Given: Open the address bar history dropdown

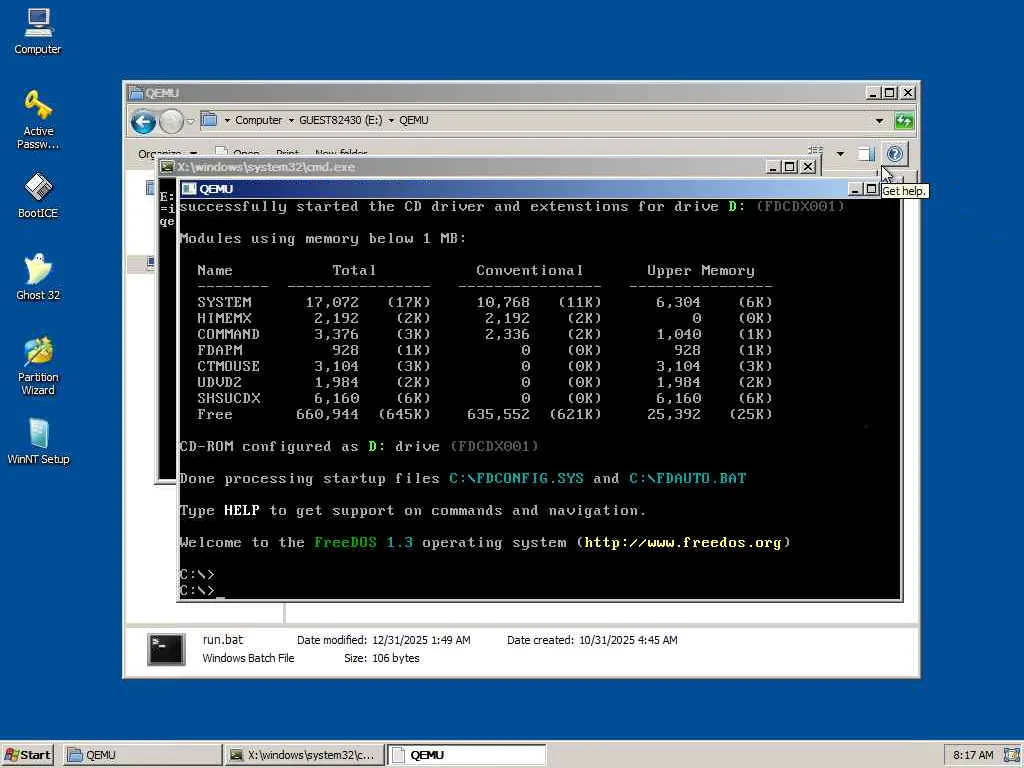Looking at the screenshot, I should click(x=879, y=121).
